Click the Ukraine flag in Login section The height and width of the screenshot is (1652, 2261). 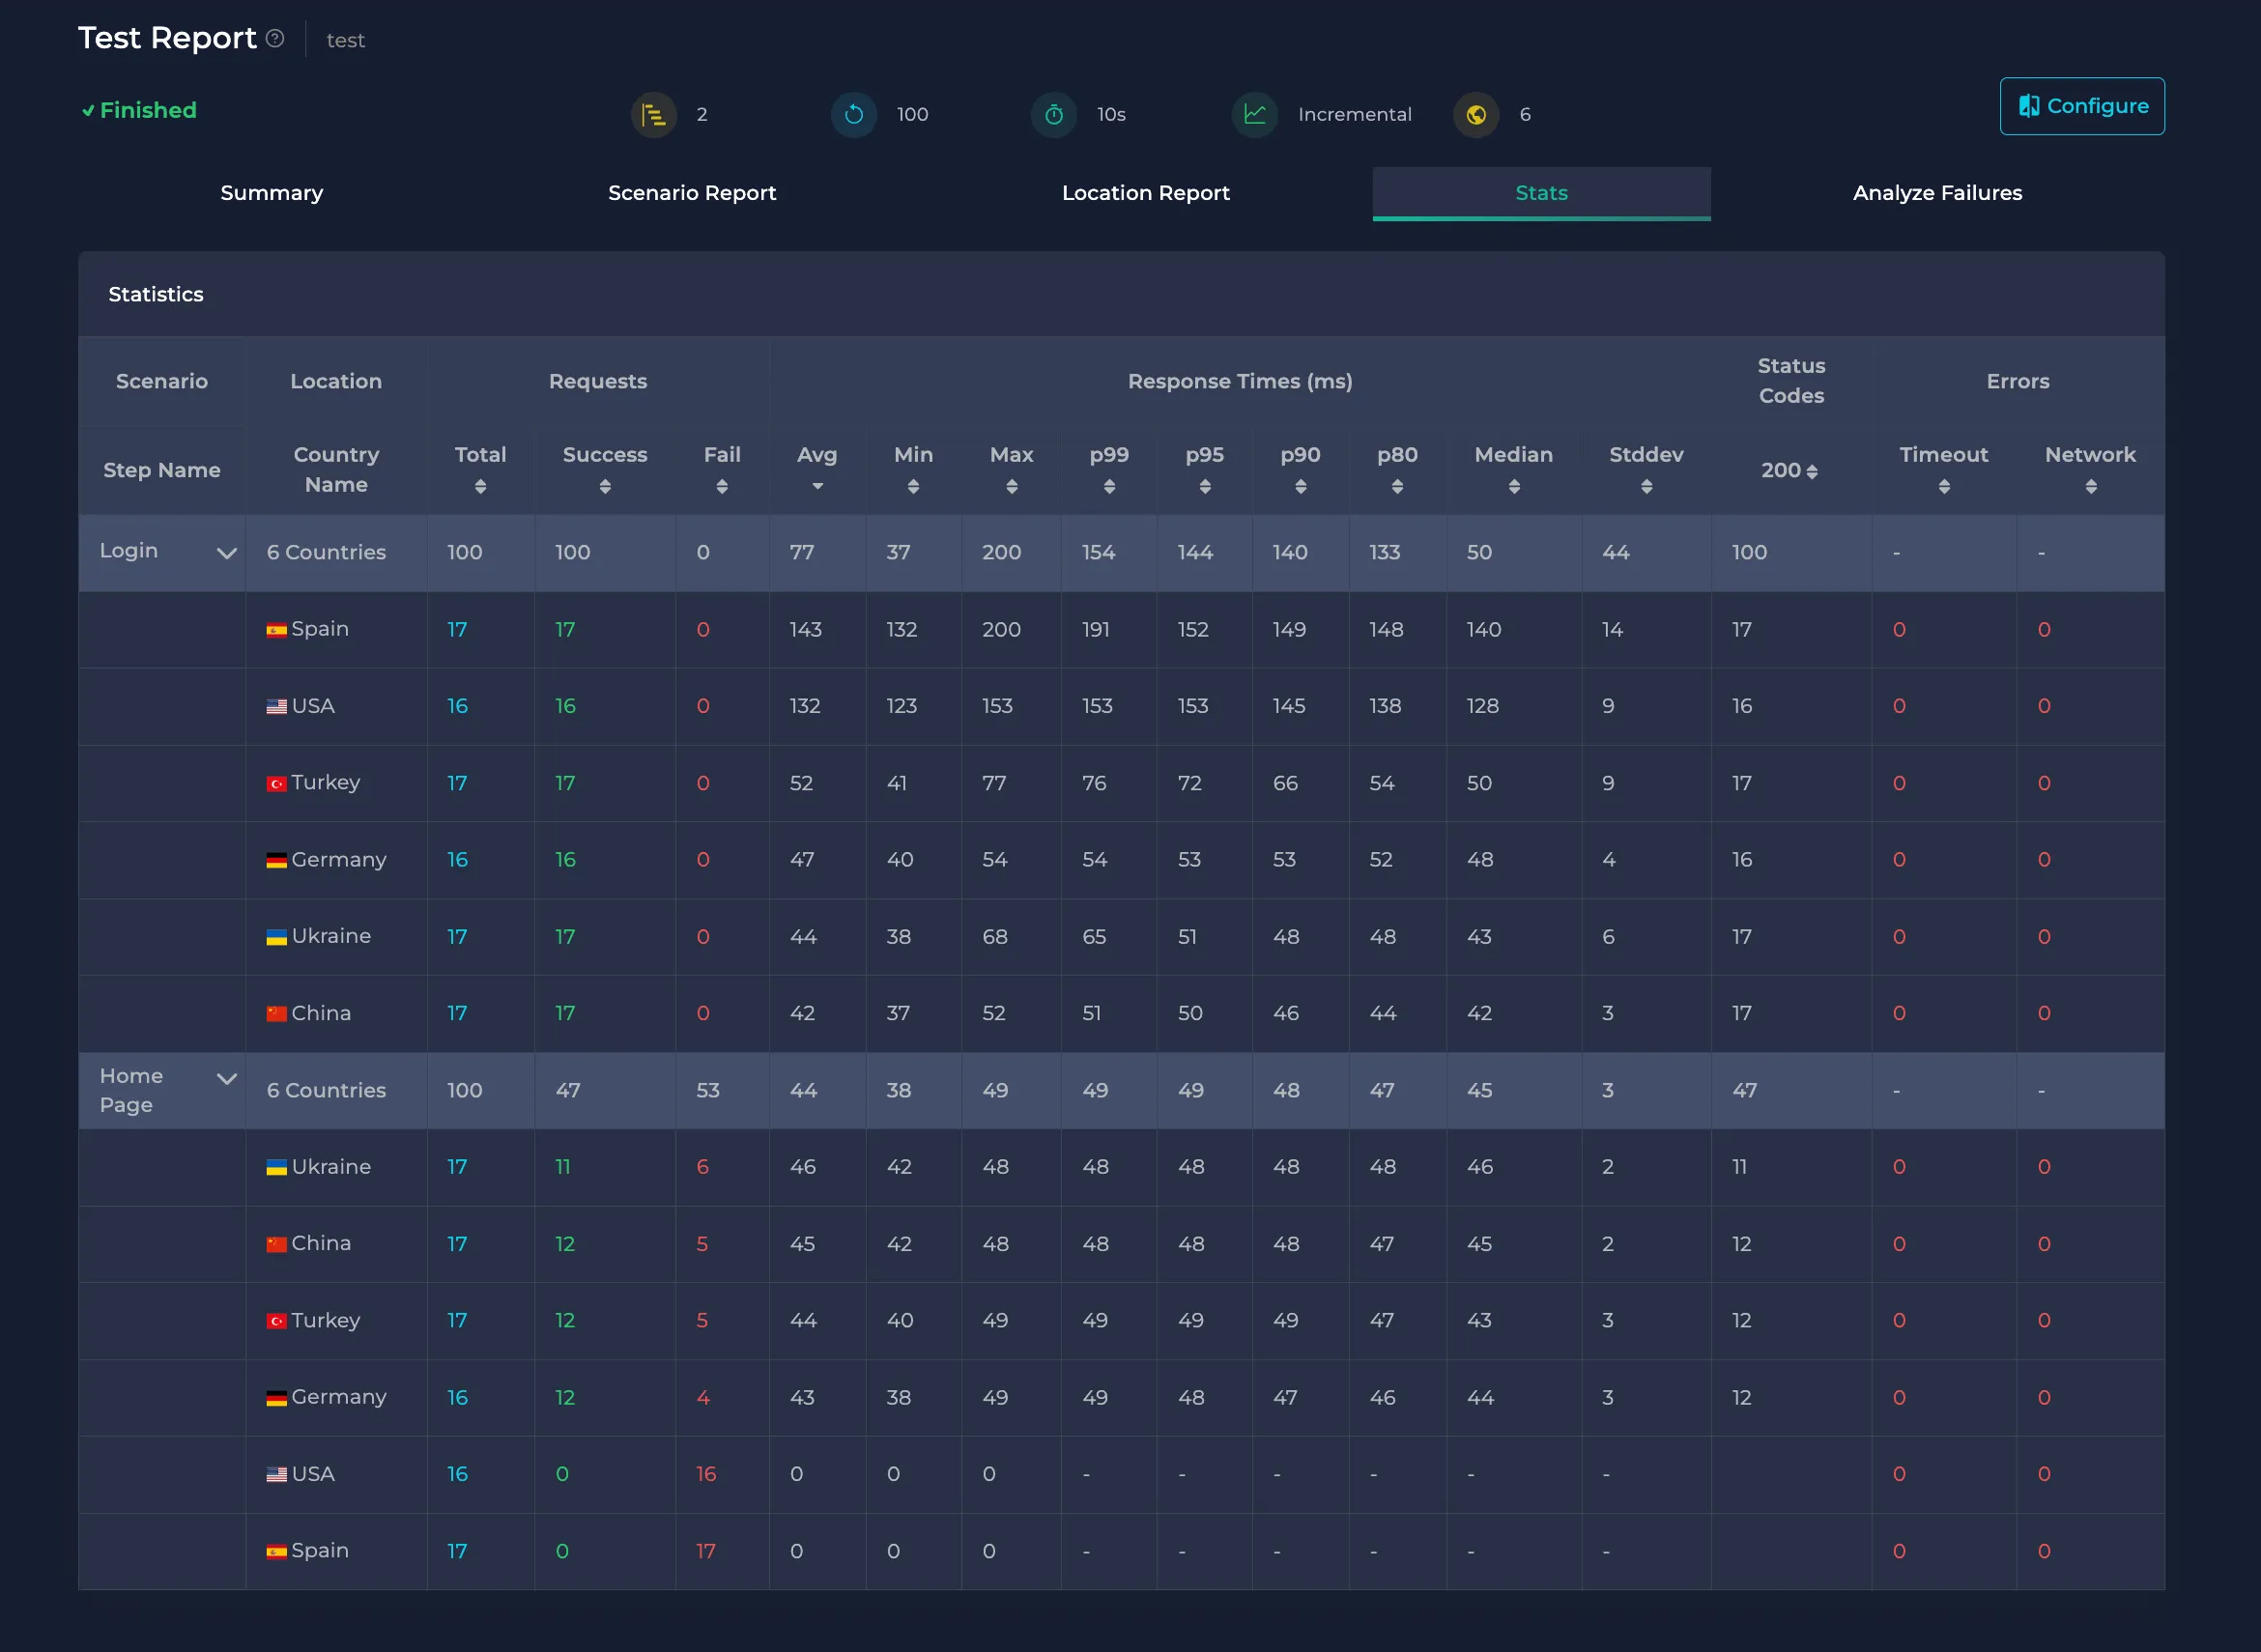277,937
